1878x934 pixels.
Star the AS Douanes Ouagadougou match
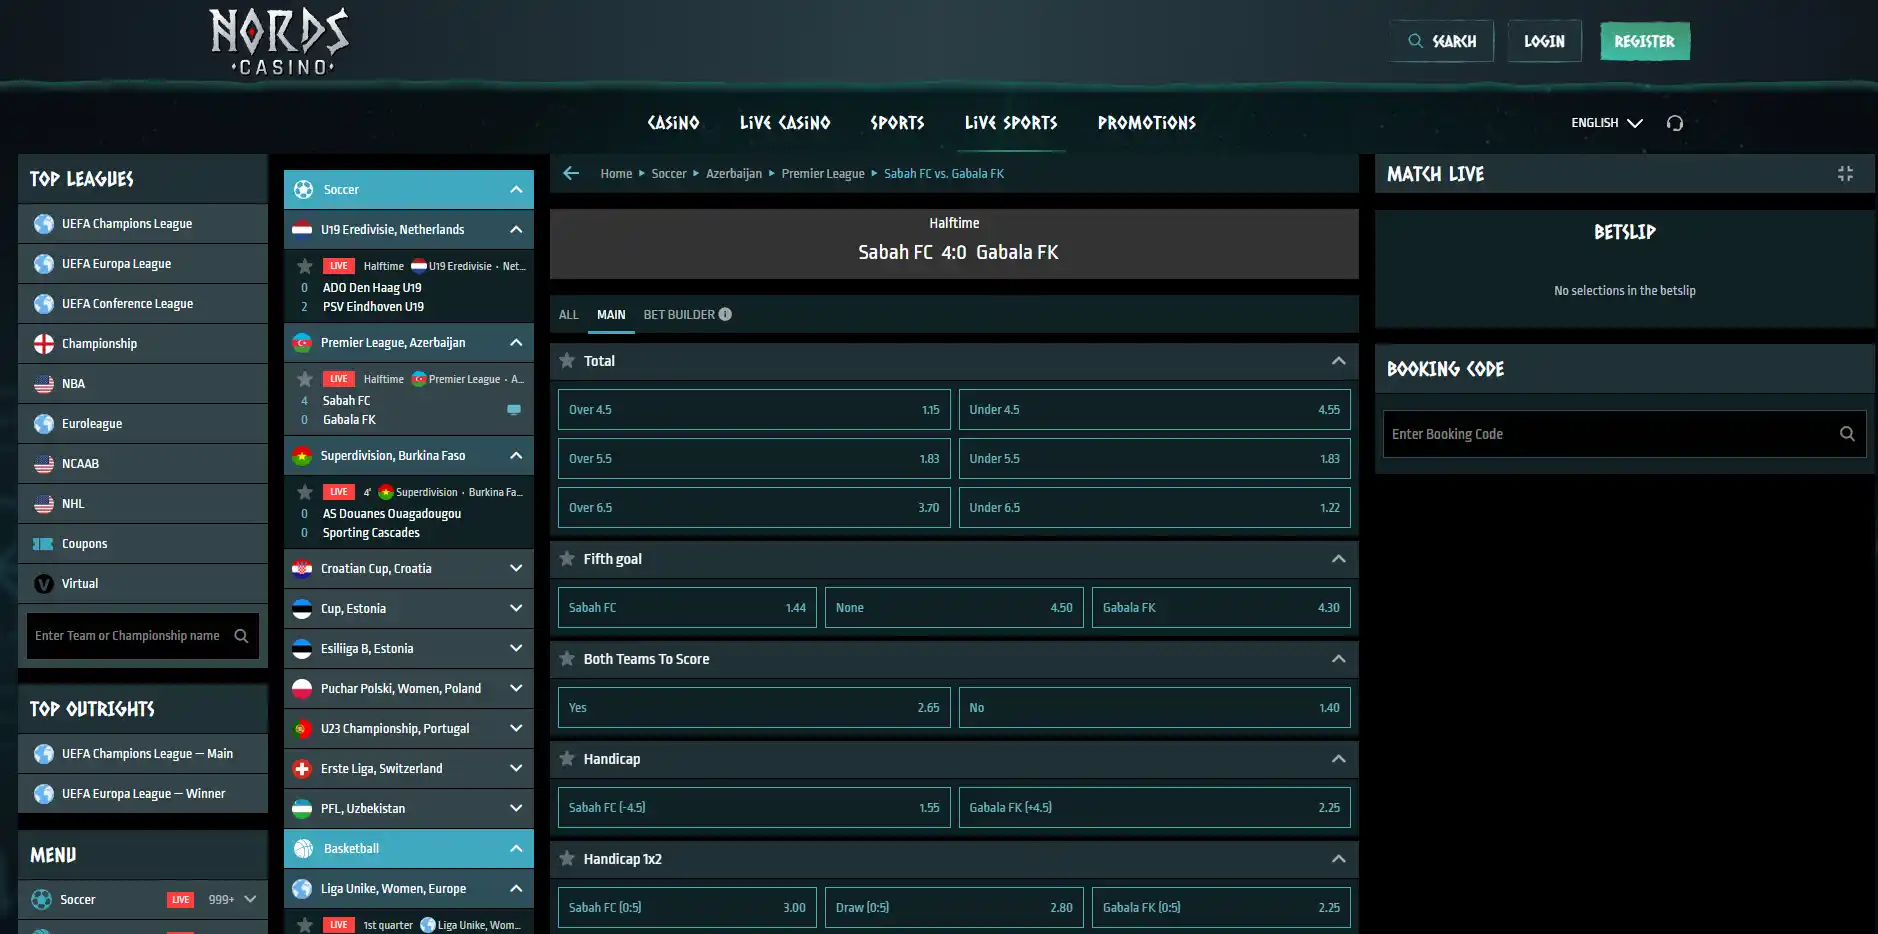(x=305, y=492)
